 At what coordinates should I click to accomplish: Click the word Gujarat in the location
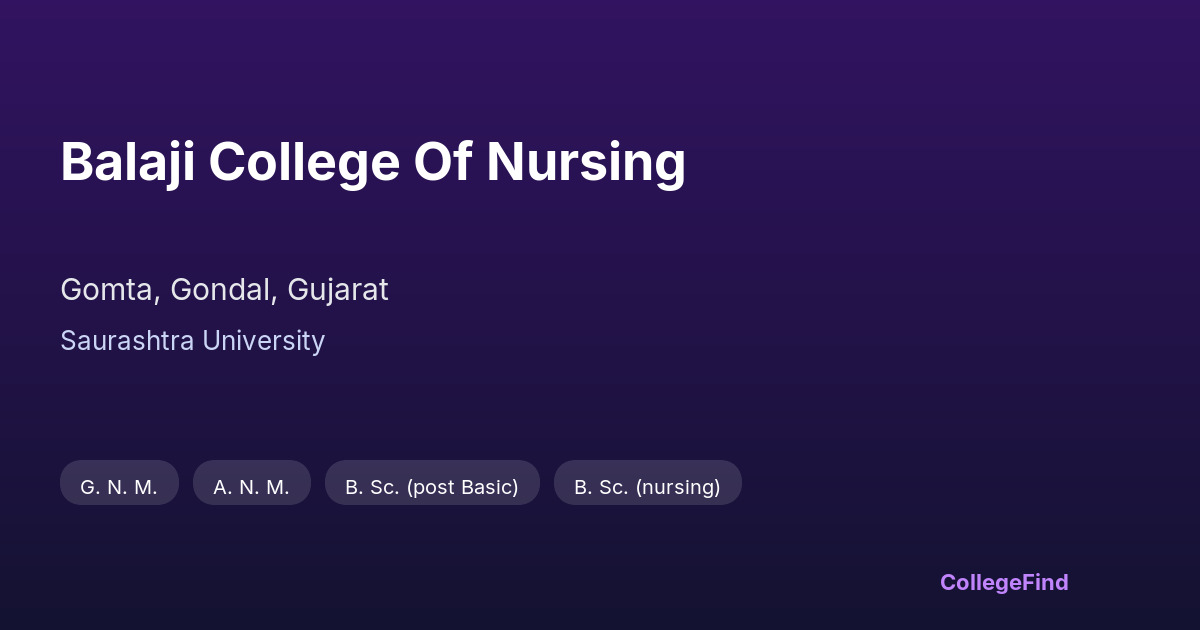pyautogui.click(x=338, y=290)
